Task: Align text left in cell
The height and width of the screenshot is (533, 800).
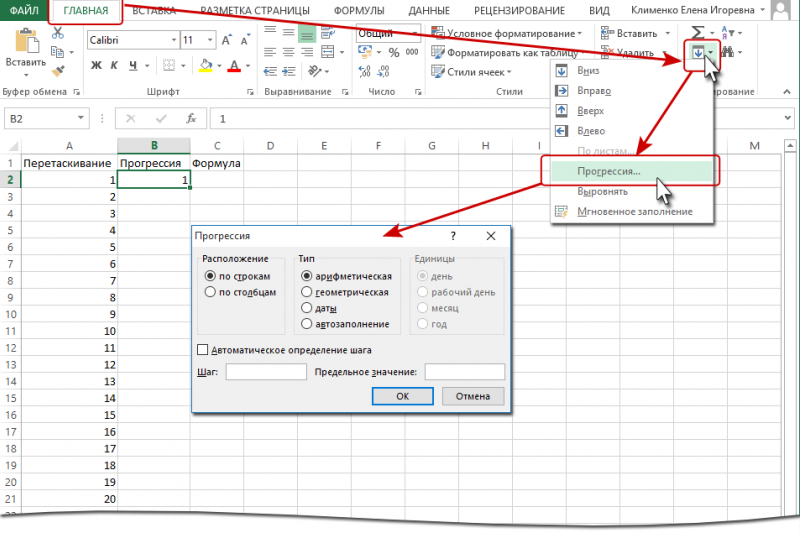Action: pos(270,52)
